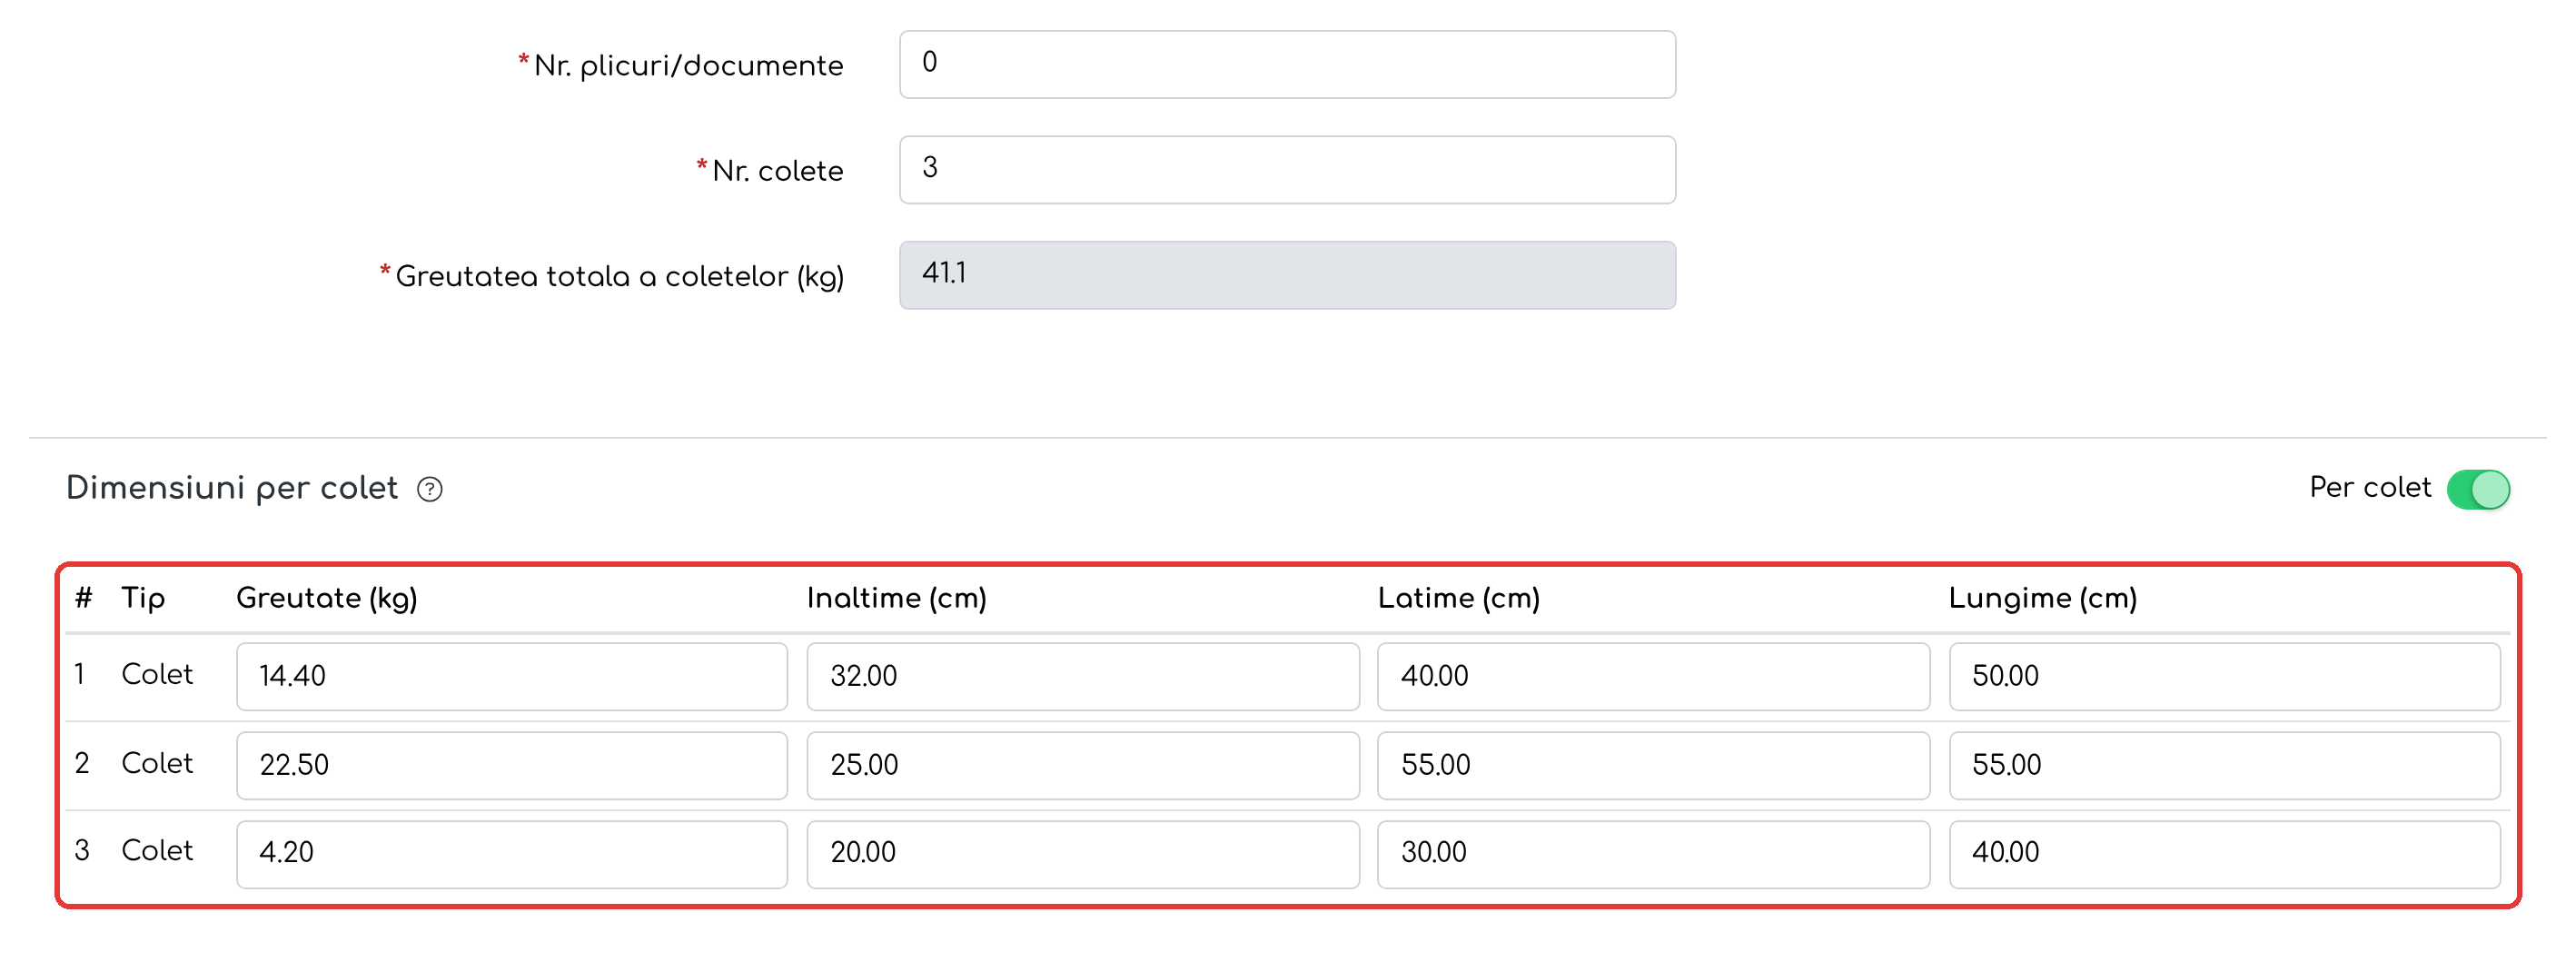Edit weight 22.50 for parcel 2
The height and width of the screenshot is (962, 2576).
coord(512,765)
